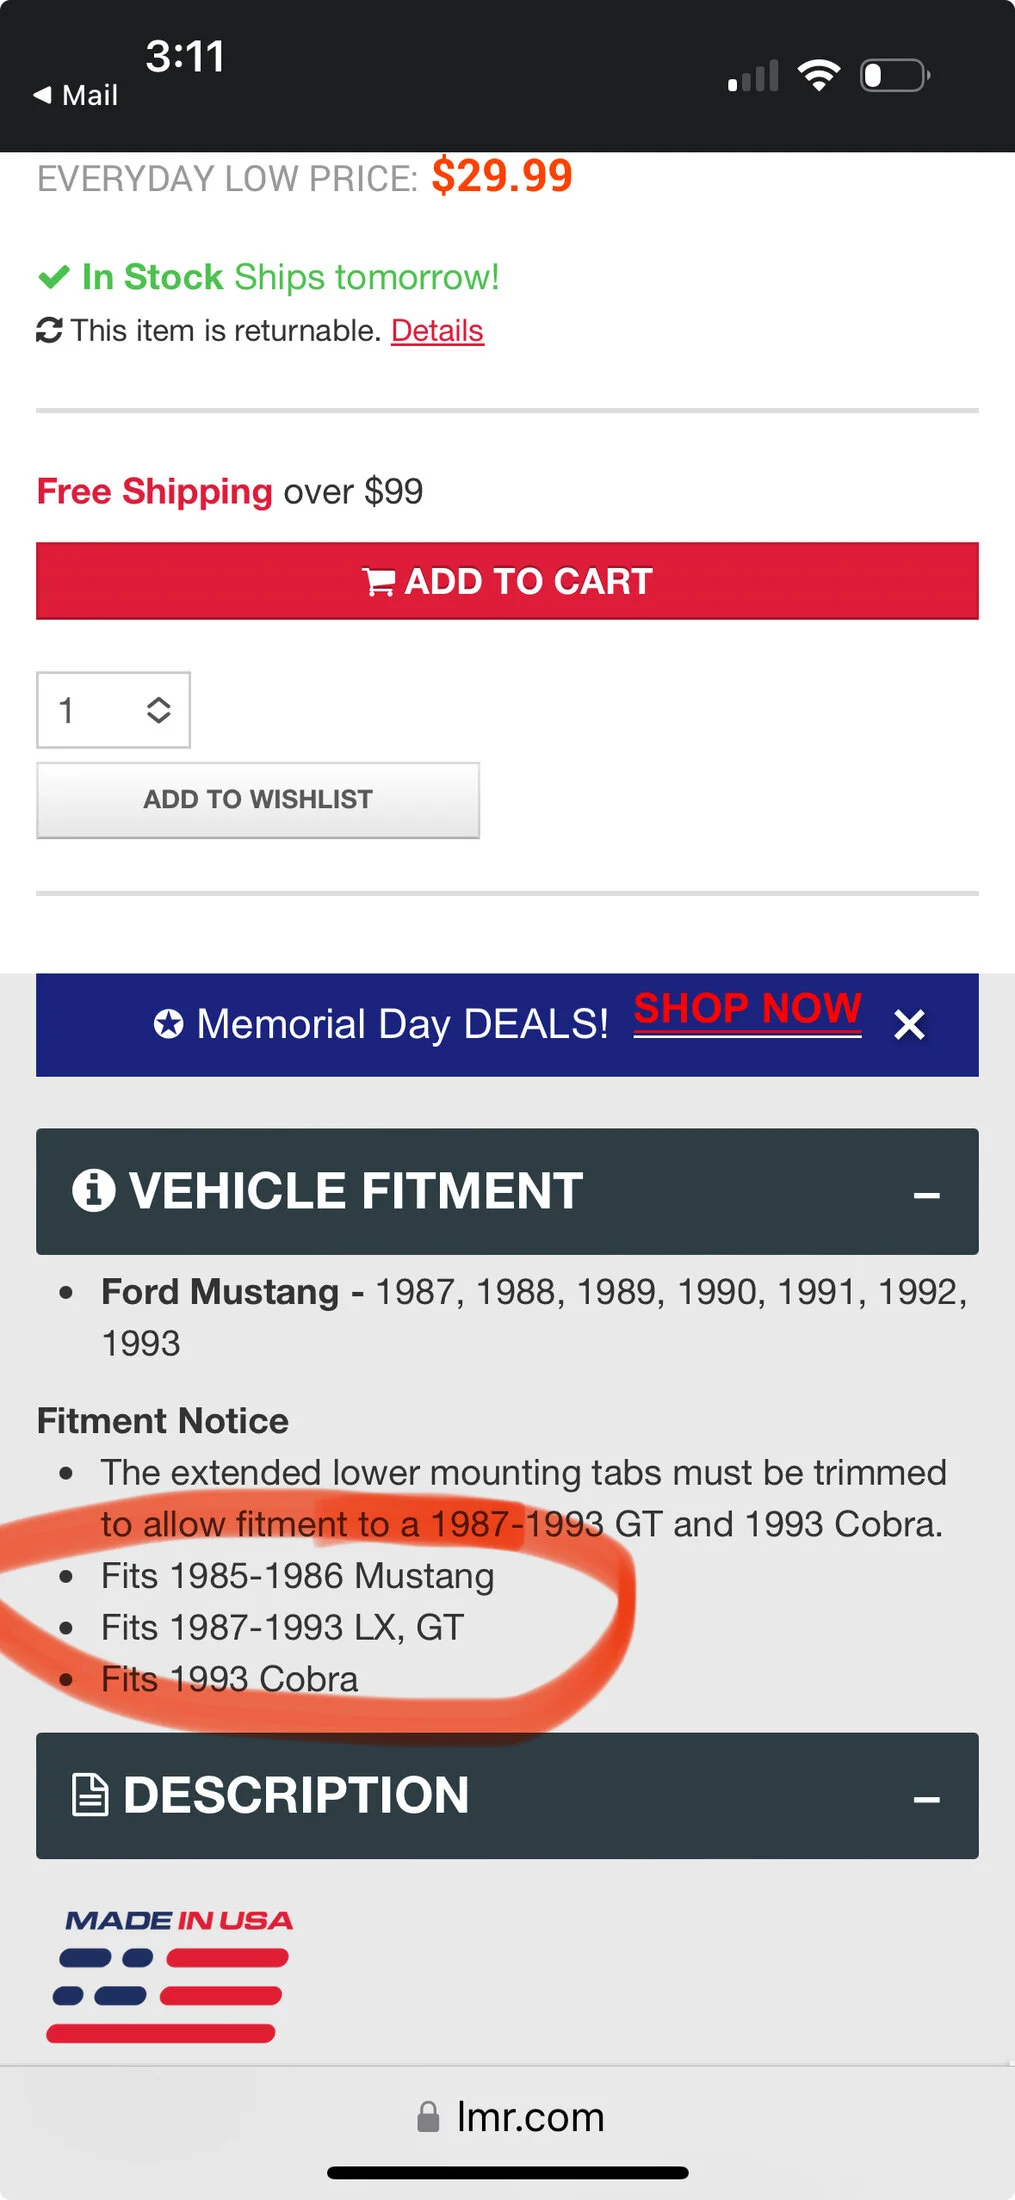
Task: Click the green In Stock checkmark icon
Action: [53, 277]
